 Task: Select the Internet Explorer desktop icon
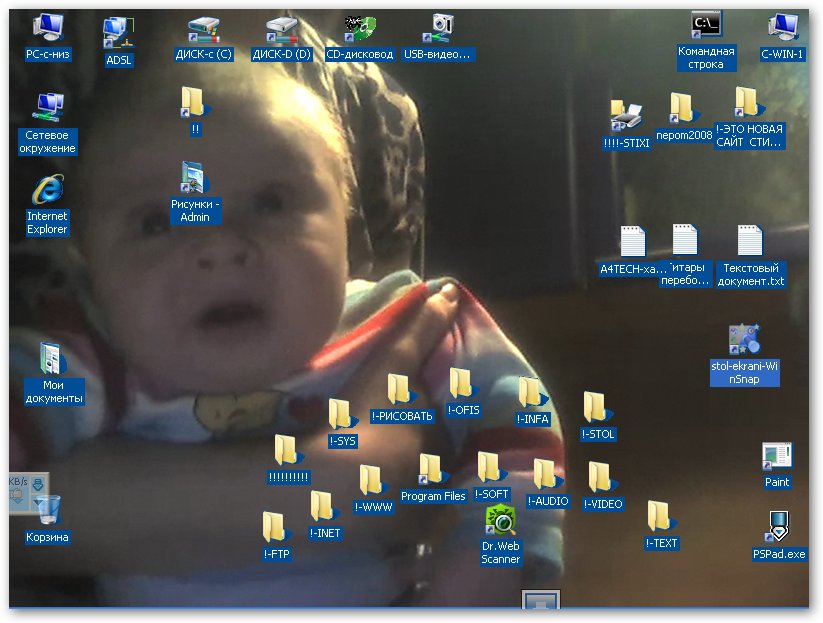47,190
